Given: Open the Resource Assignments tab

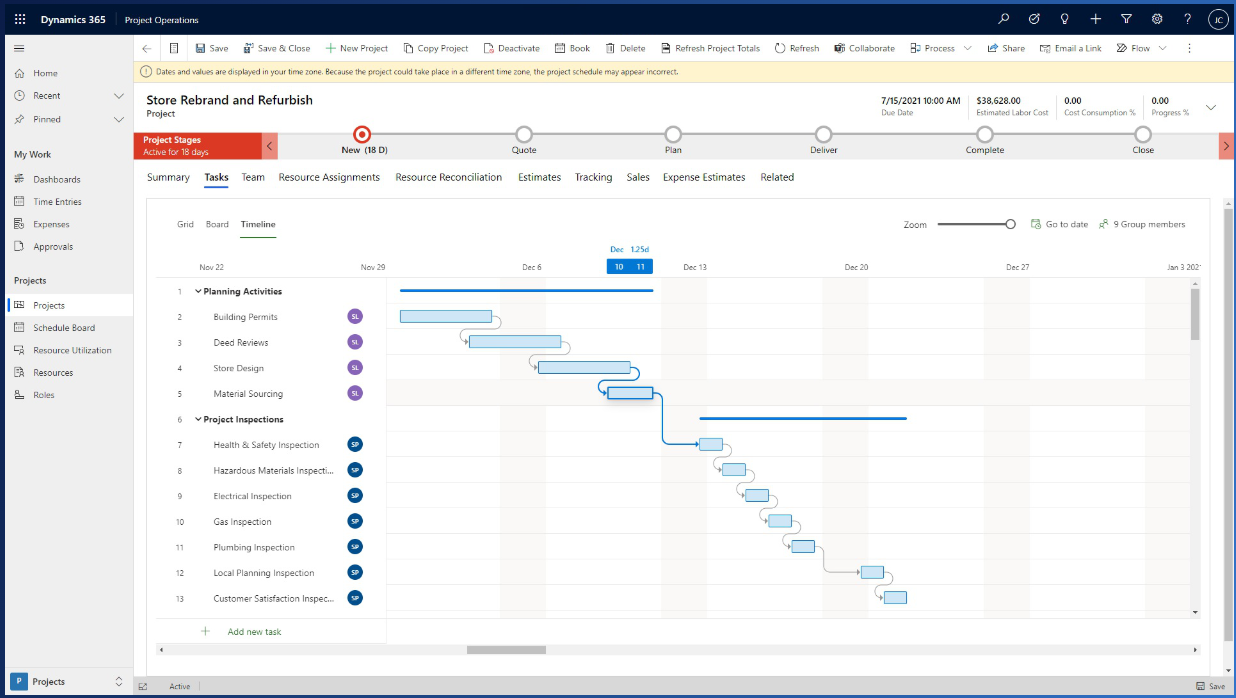Looking at the screenshot, I should coord(329,177).
